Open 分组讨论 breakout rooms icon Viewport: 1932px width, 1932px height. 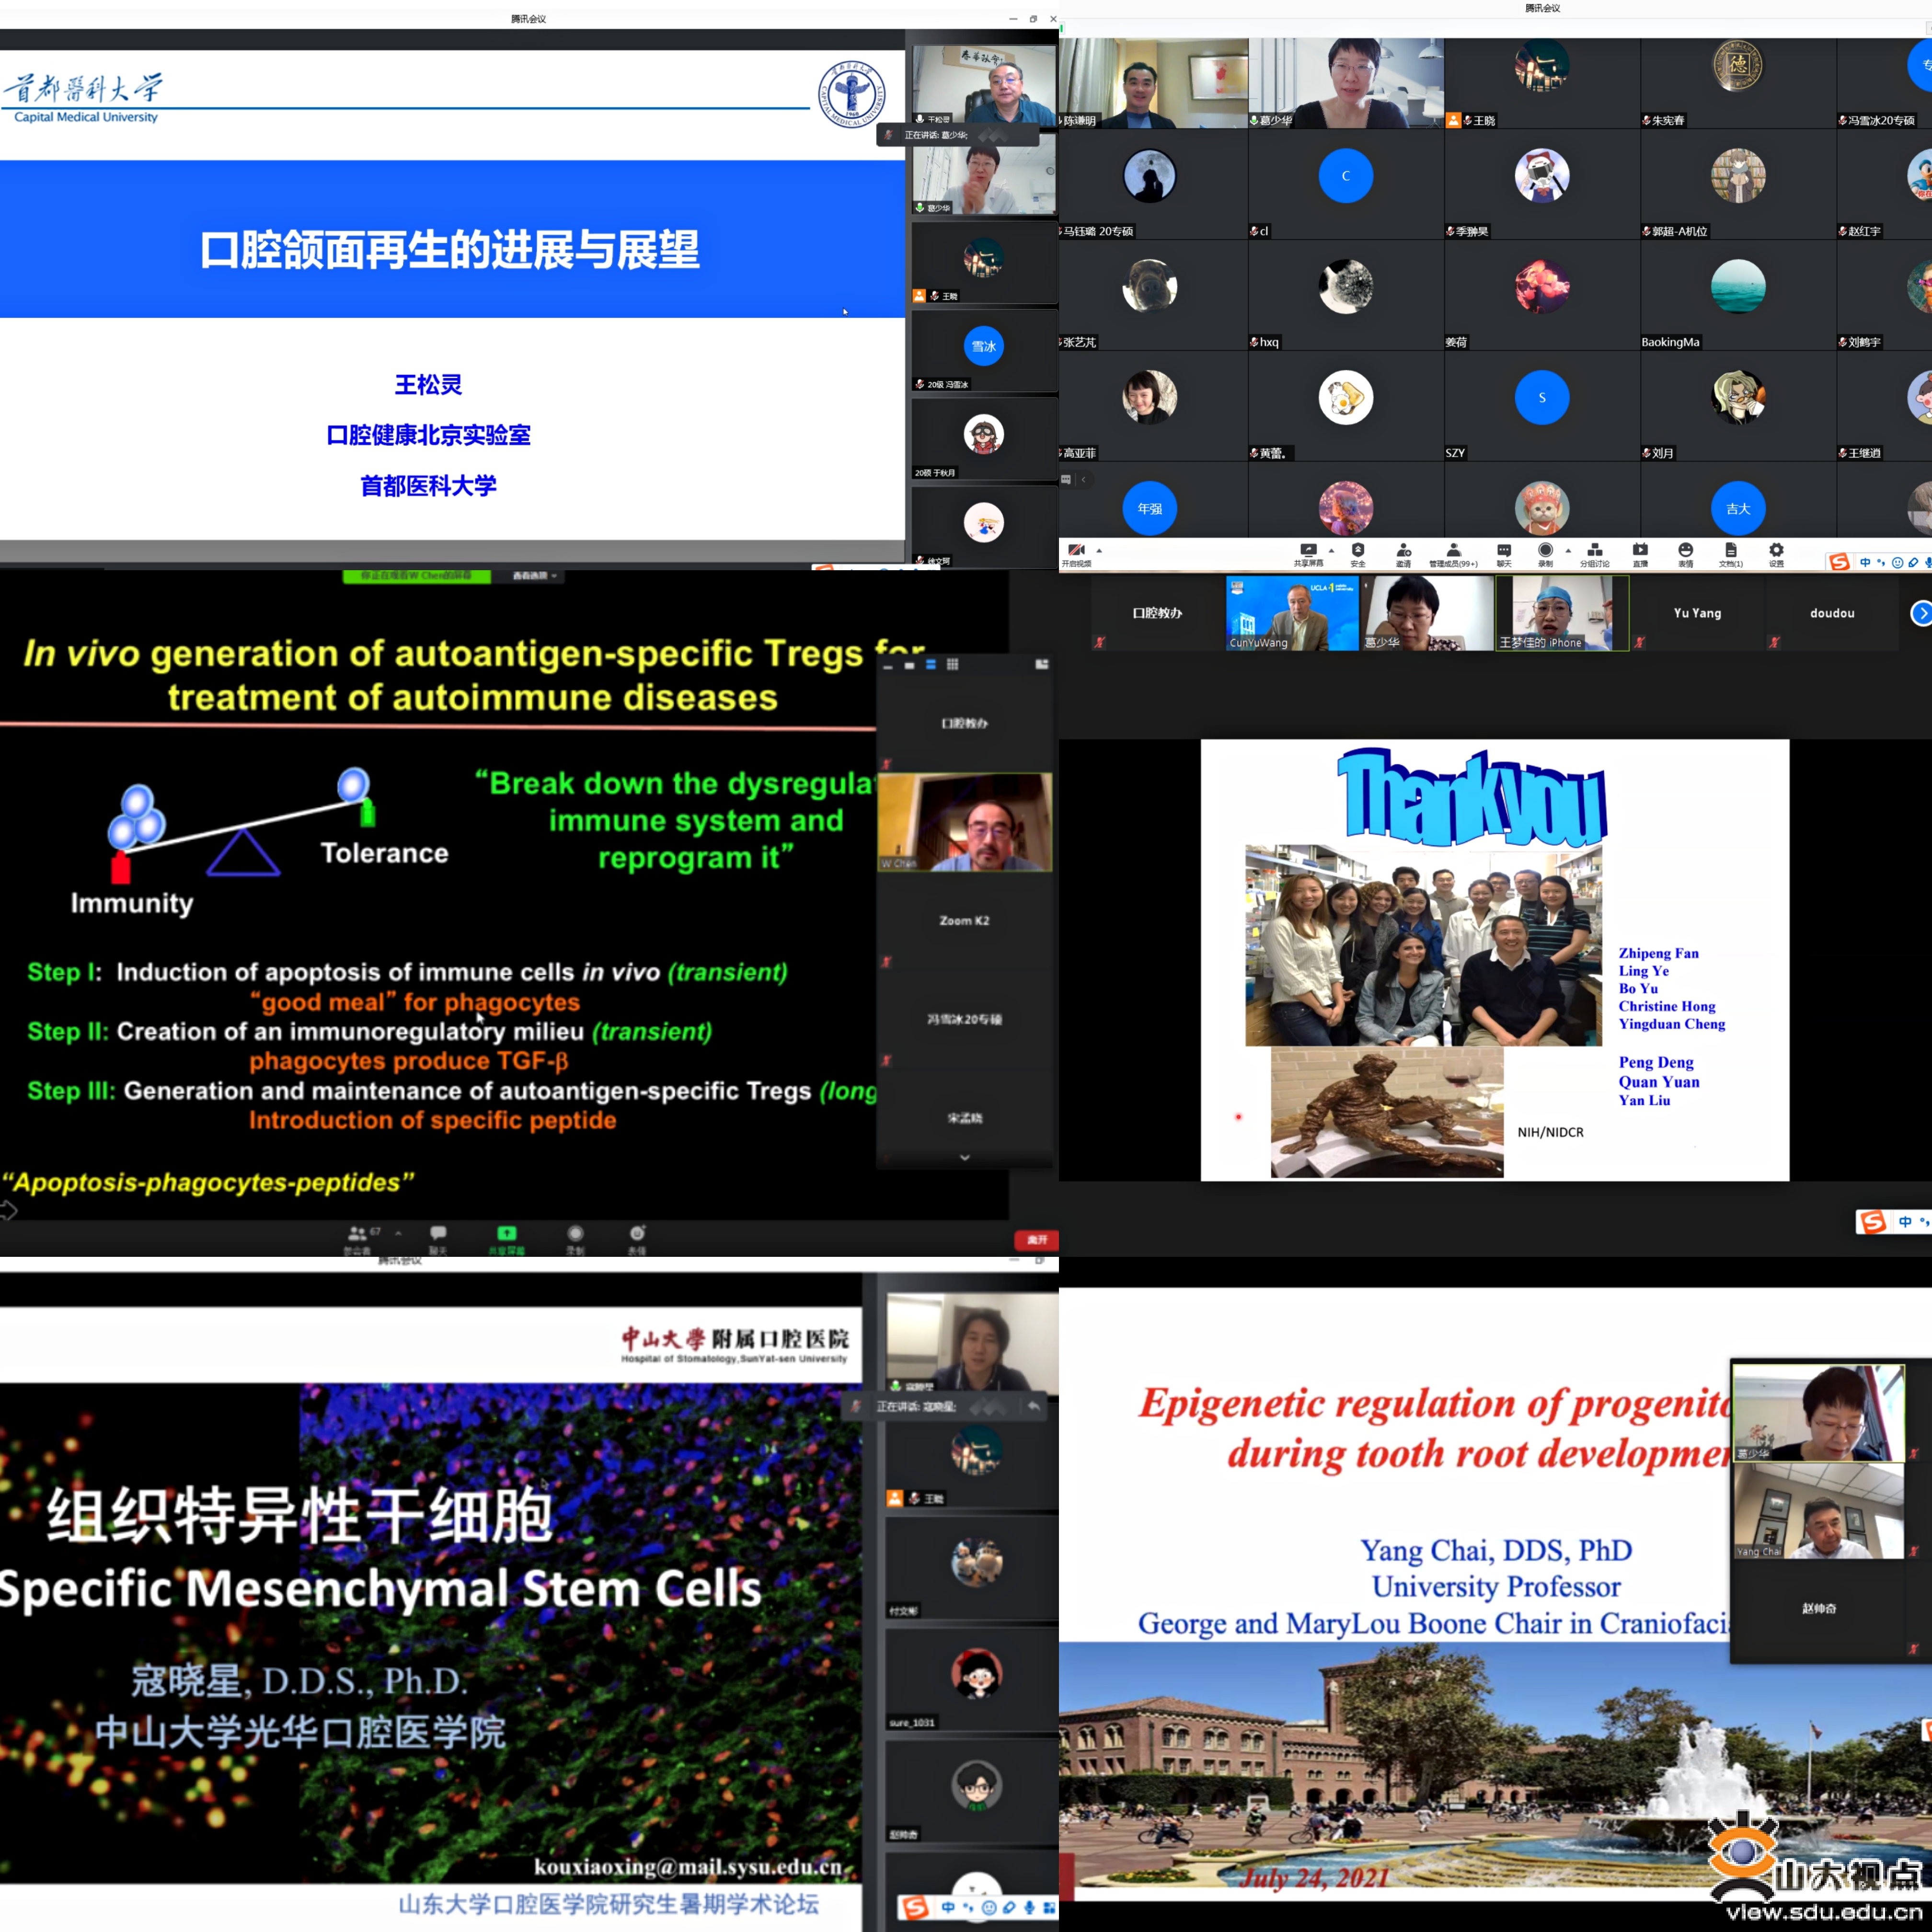1595,551
